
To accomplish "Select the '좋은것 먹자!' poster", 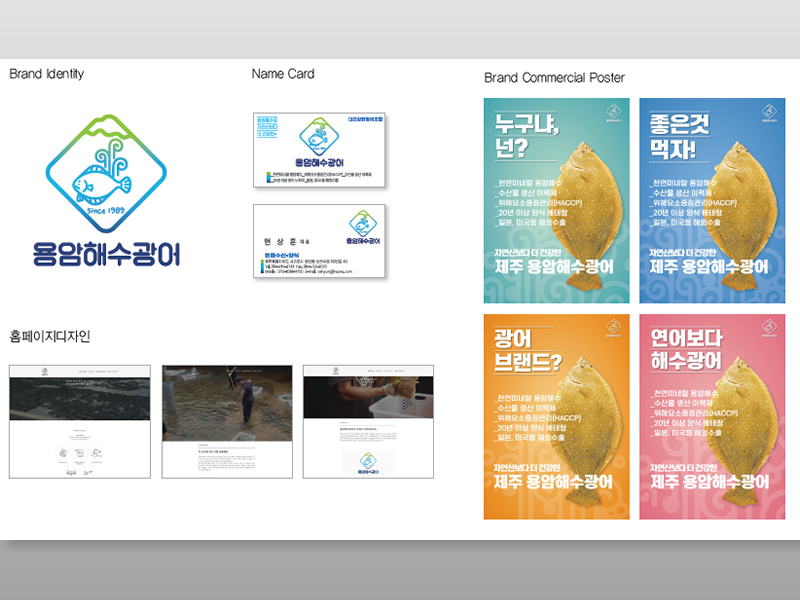I will click(x=712, y=200).
